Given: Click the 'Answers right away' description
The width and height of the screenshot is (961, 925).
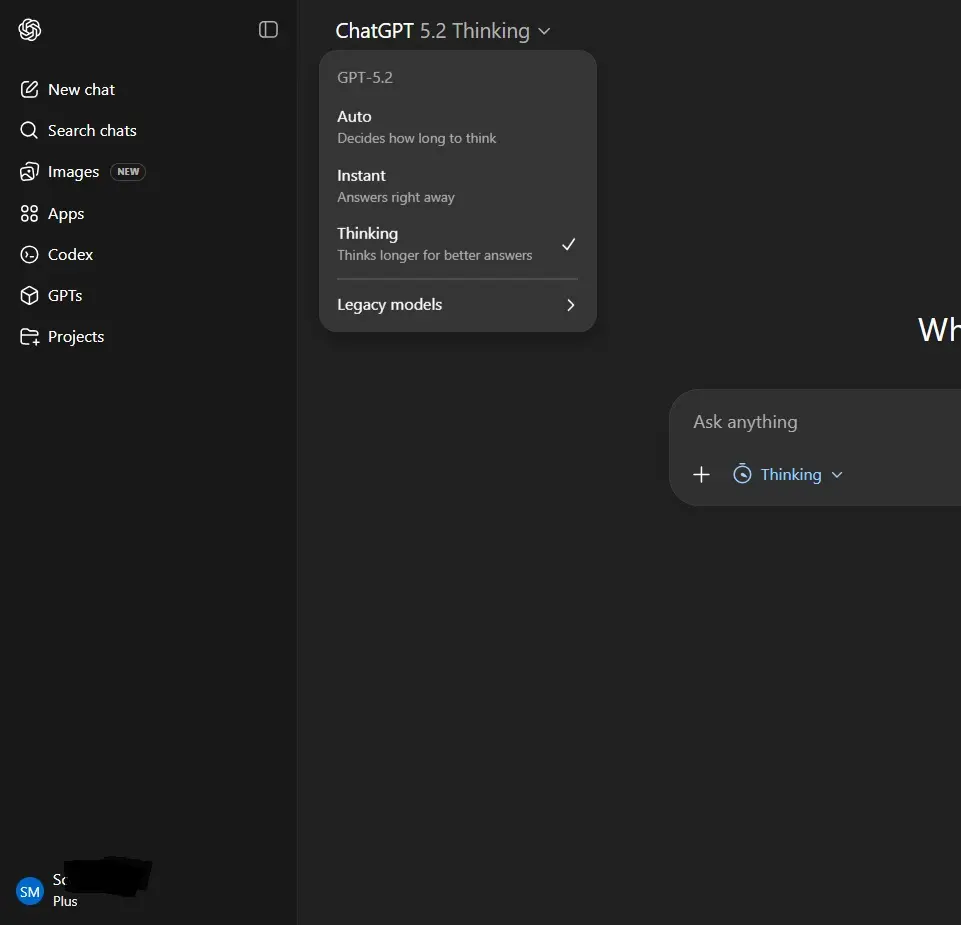Looking at the screenshot, I should [x=396, y=197].
